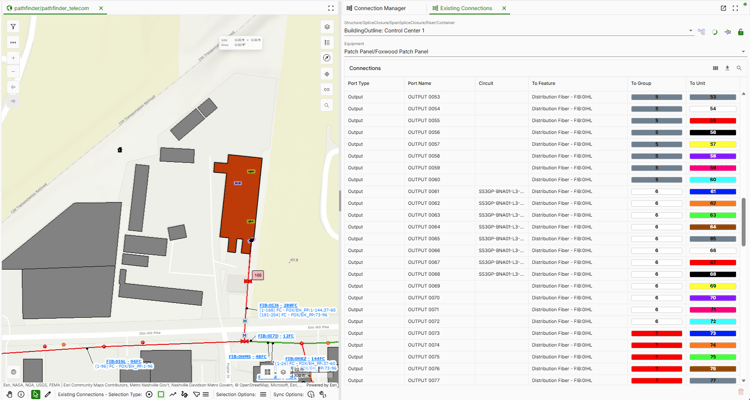The width and height of the screenshot is (750, 400).
Task: Zoom out on the map
Action: [13, 72]
